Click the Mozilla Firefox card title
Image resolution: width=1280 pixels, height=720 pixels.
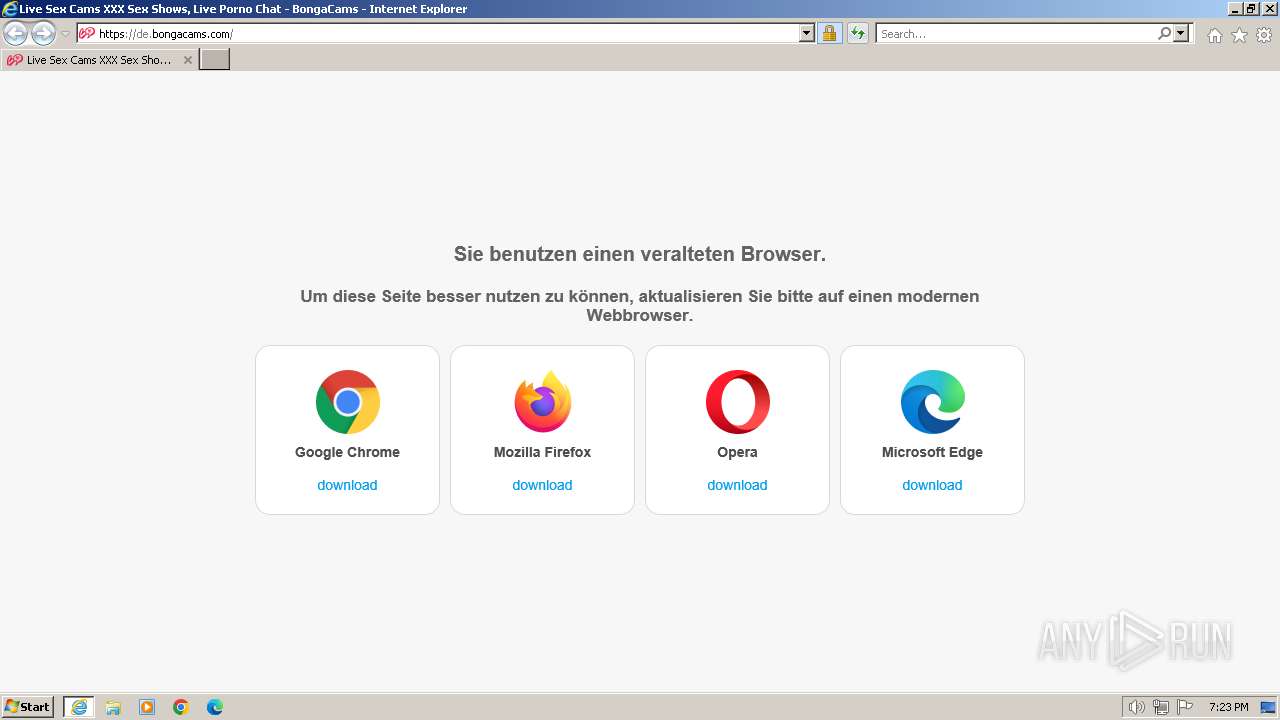coord(542,452)
